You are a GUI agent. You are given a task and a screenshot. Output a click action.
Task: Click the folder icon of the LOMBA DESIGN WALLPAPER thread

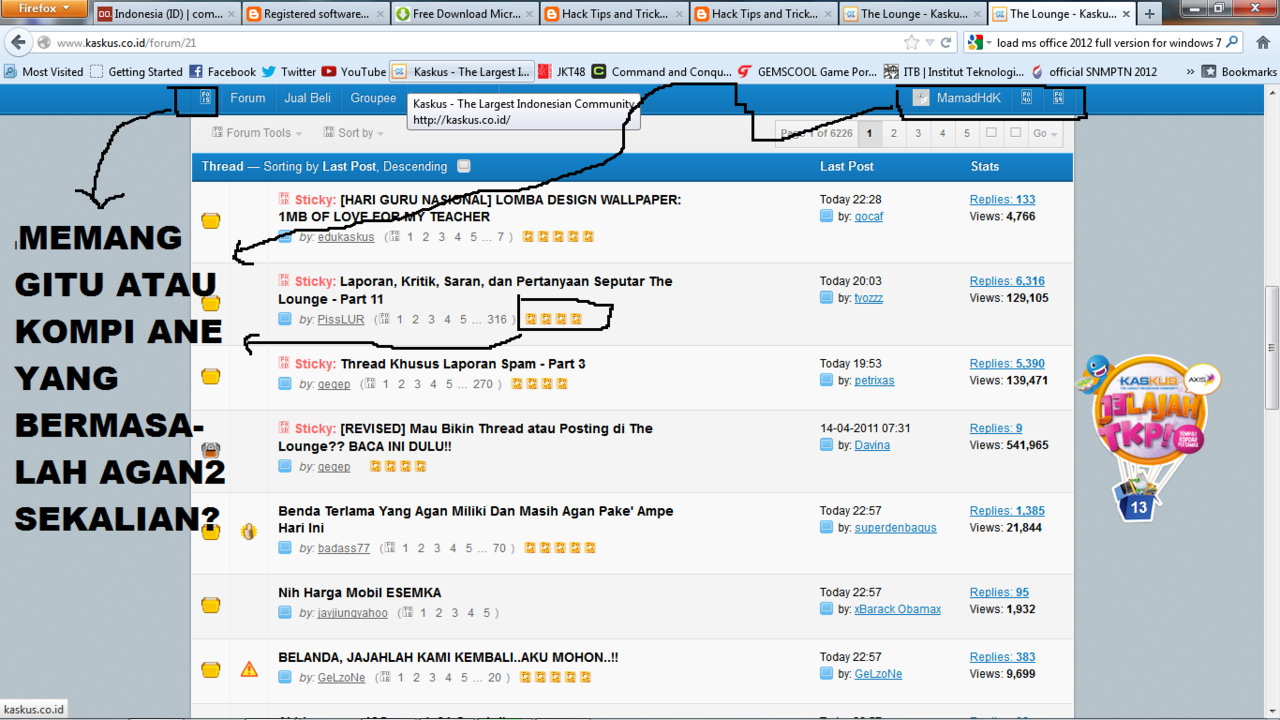click(x=210, y=221)
